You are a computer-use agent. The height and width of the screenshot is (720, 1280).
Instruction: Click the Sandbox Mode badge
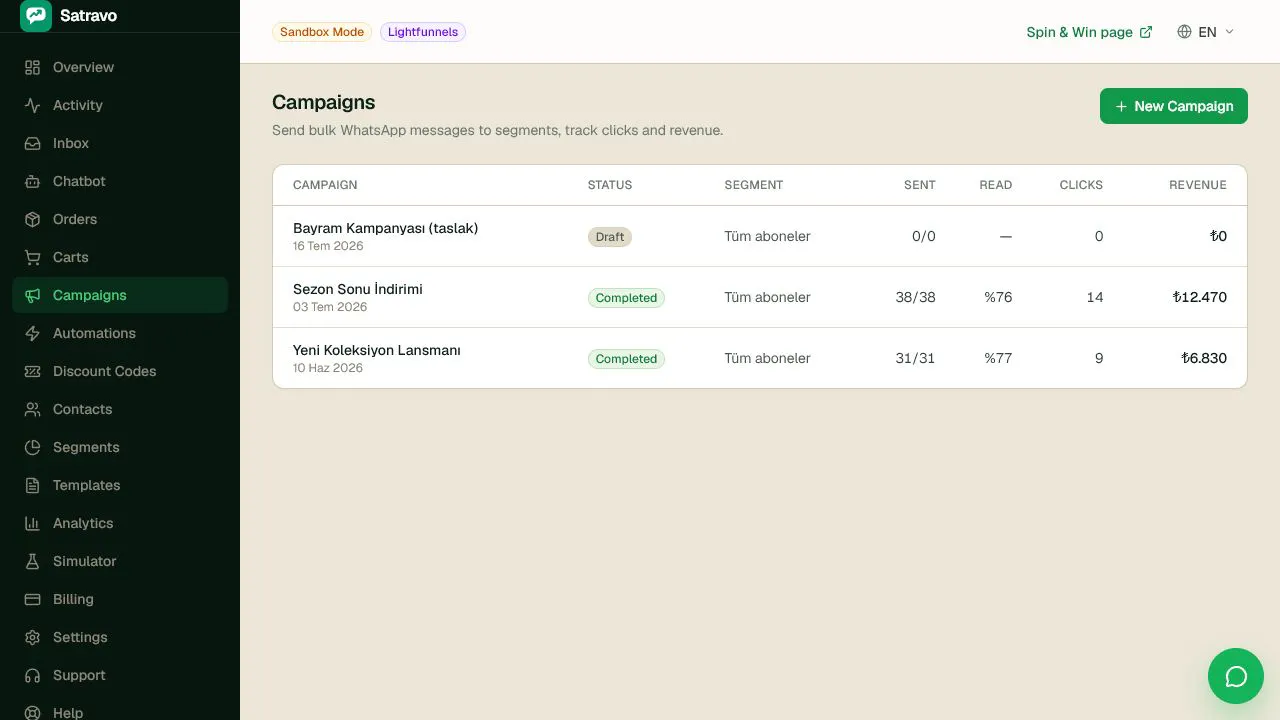pyautogui.click(x=322, y=32)
